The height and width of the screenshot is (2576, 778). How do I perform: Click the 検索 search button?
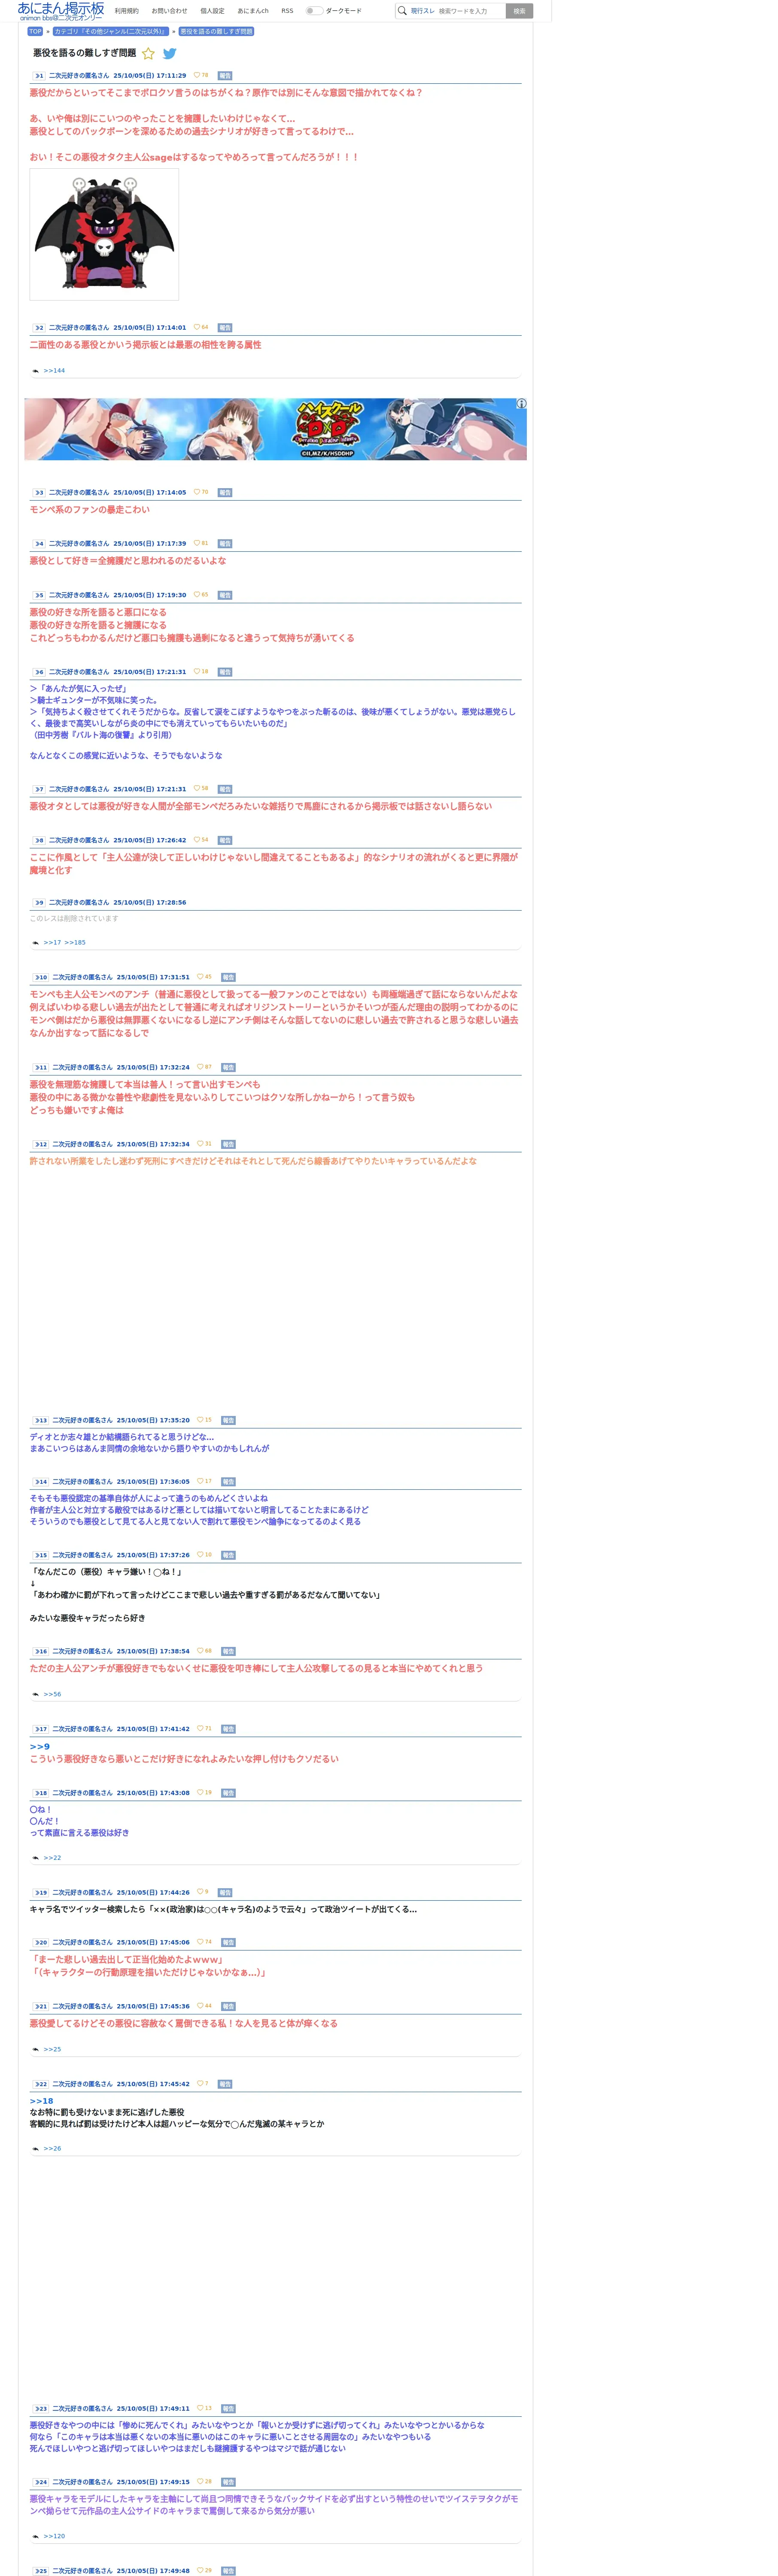tap(519, 11)
